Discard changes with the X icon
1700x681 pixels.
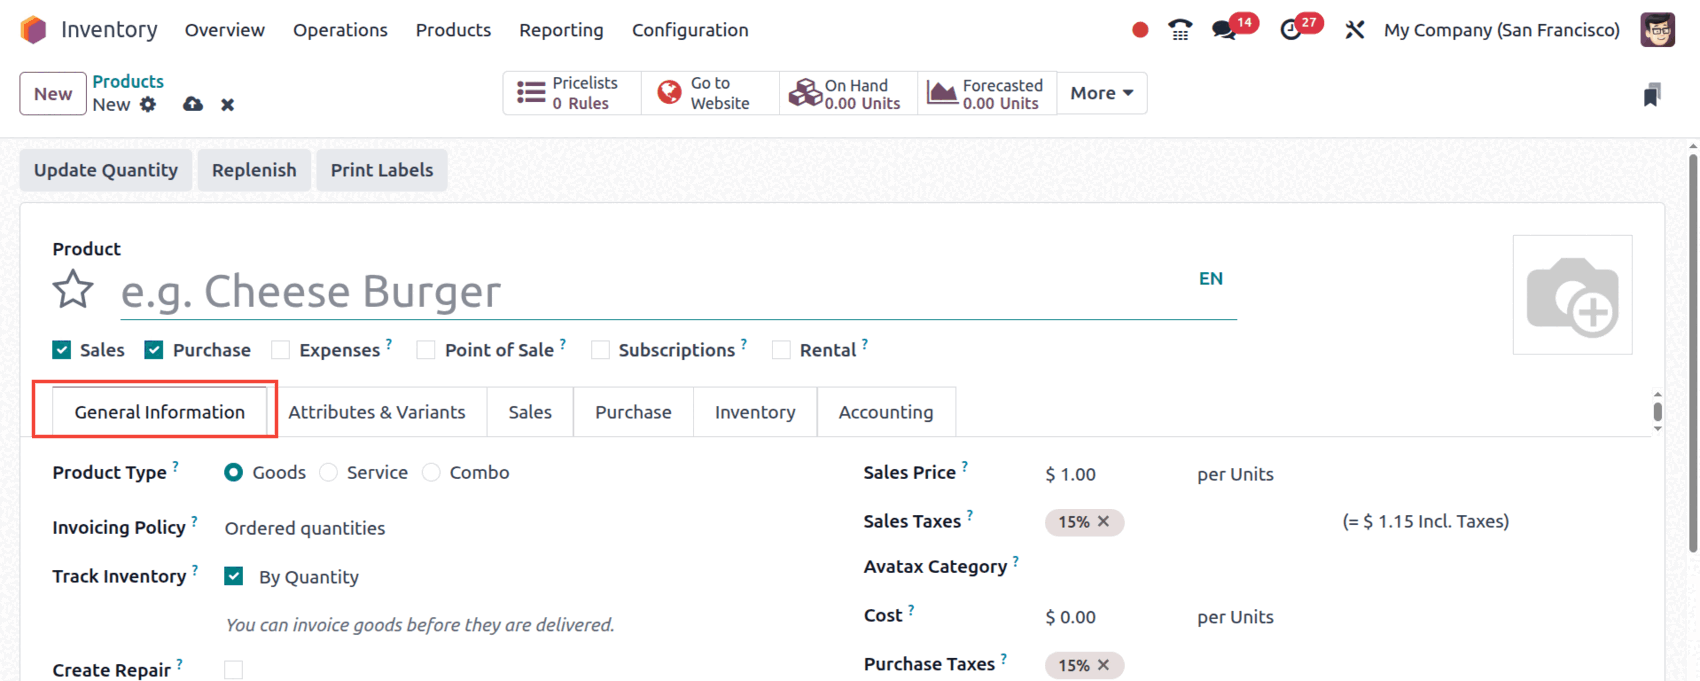(x=228, y=105)
